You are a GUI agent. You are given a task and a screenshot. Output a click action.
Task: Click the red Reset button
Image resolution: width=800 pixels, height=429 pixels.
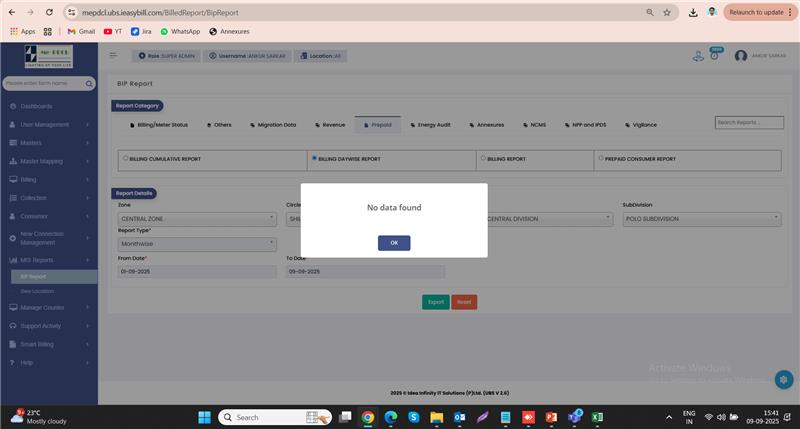464,302
